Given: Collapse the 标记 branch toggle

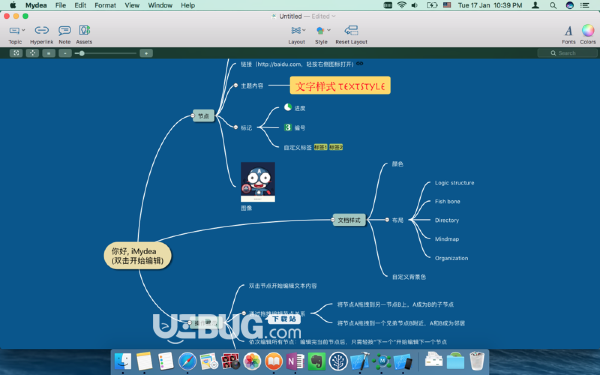Looking at the screenshot, I should pos(236,127).
